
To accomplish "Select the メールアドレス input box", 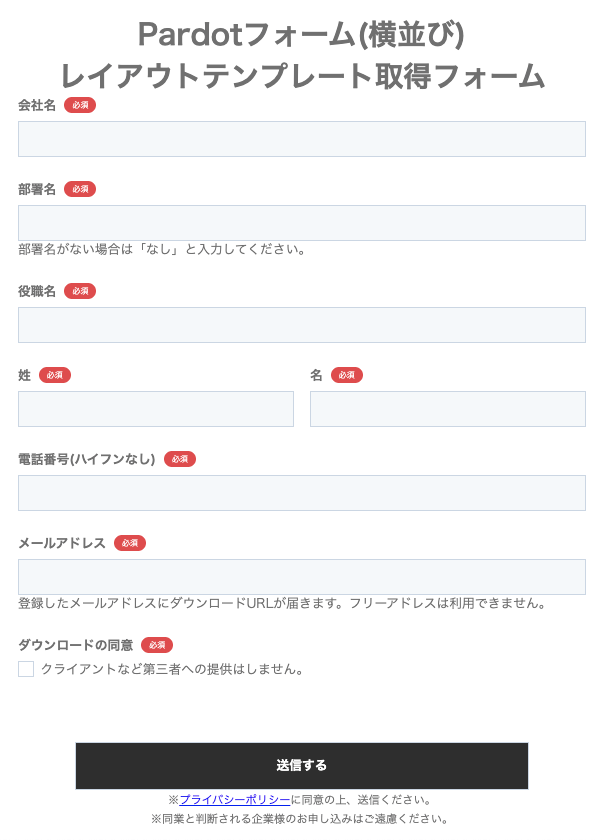I will 301,577.
